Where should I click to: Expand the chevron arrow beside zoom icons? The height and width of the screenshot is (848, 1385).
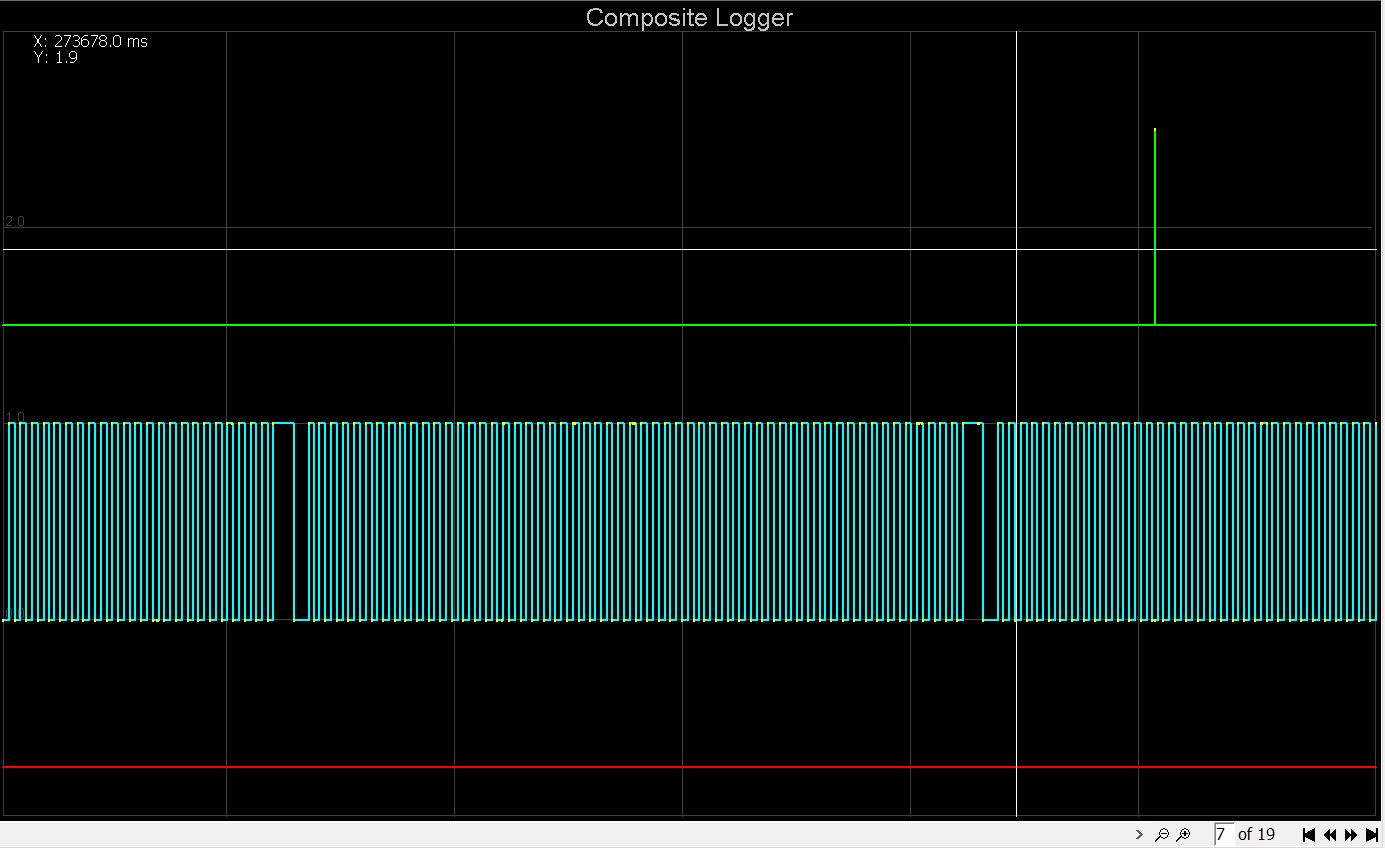coord(1139,834)
